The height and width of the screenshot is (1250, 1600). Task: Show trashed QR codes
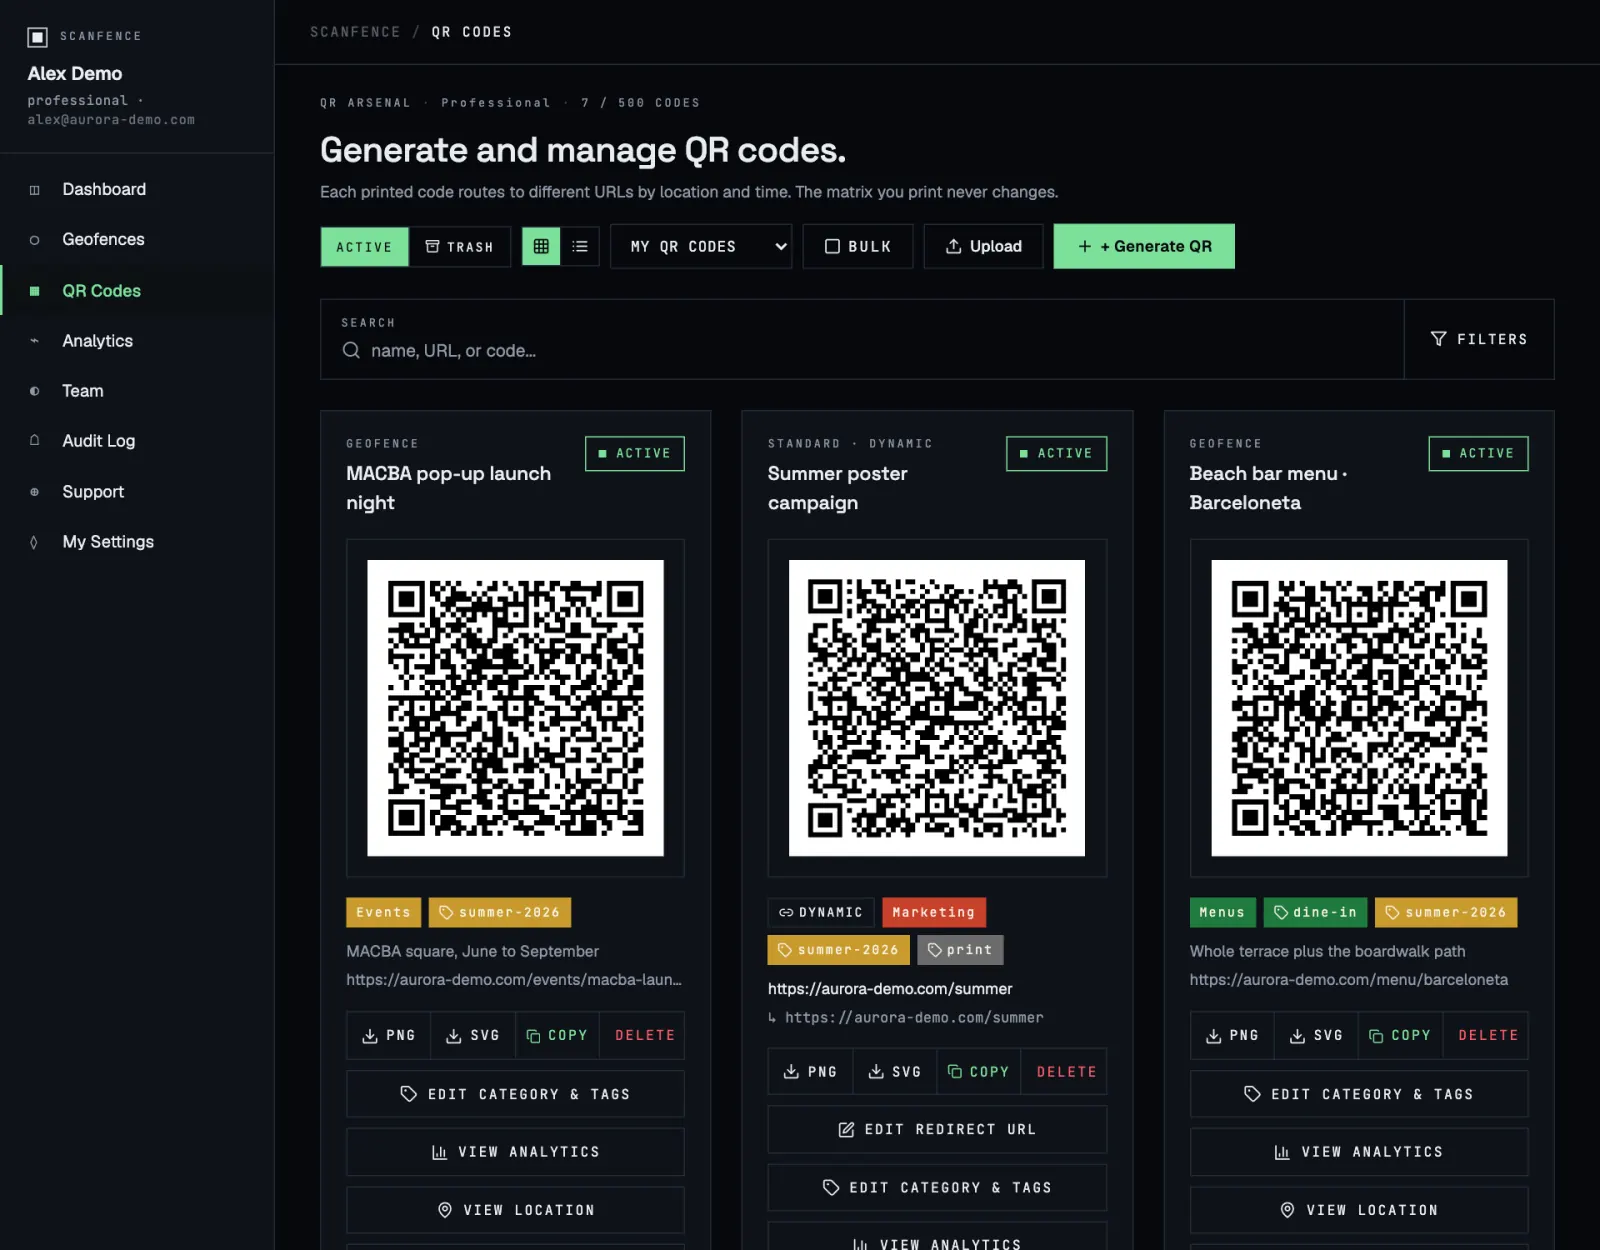460,246
